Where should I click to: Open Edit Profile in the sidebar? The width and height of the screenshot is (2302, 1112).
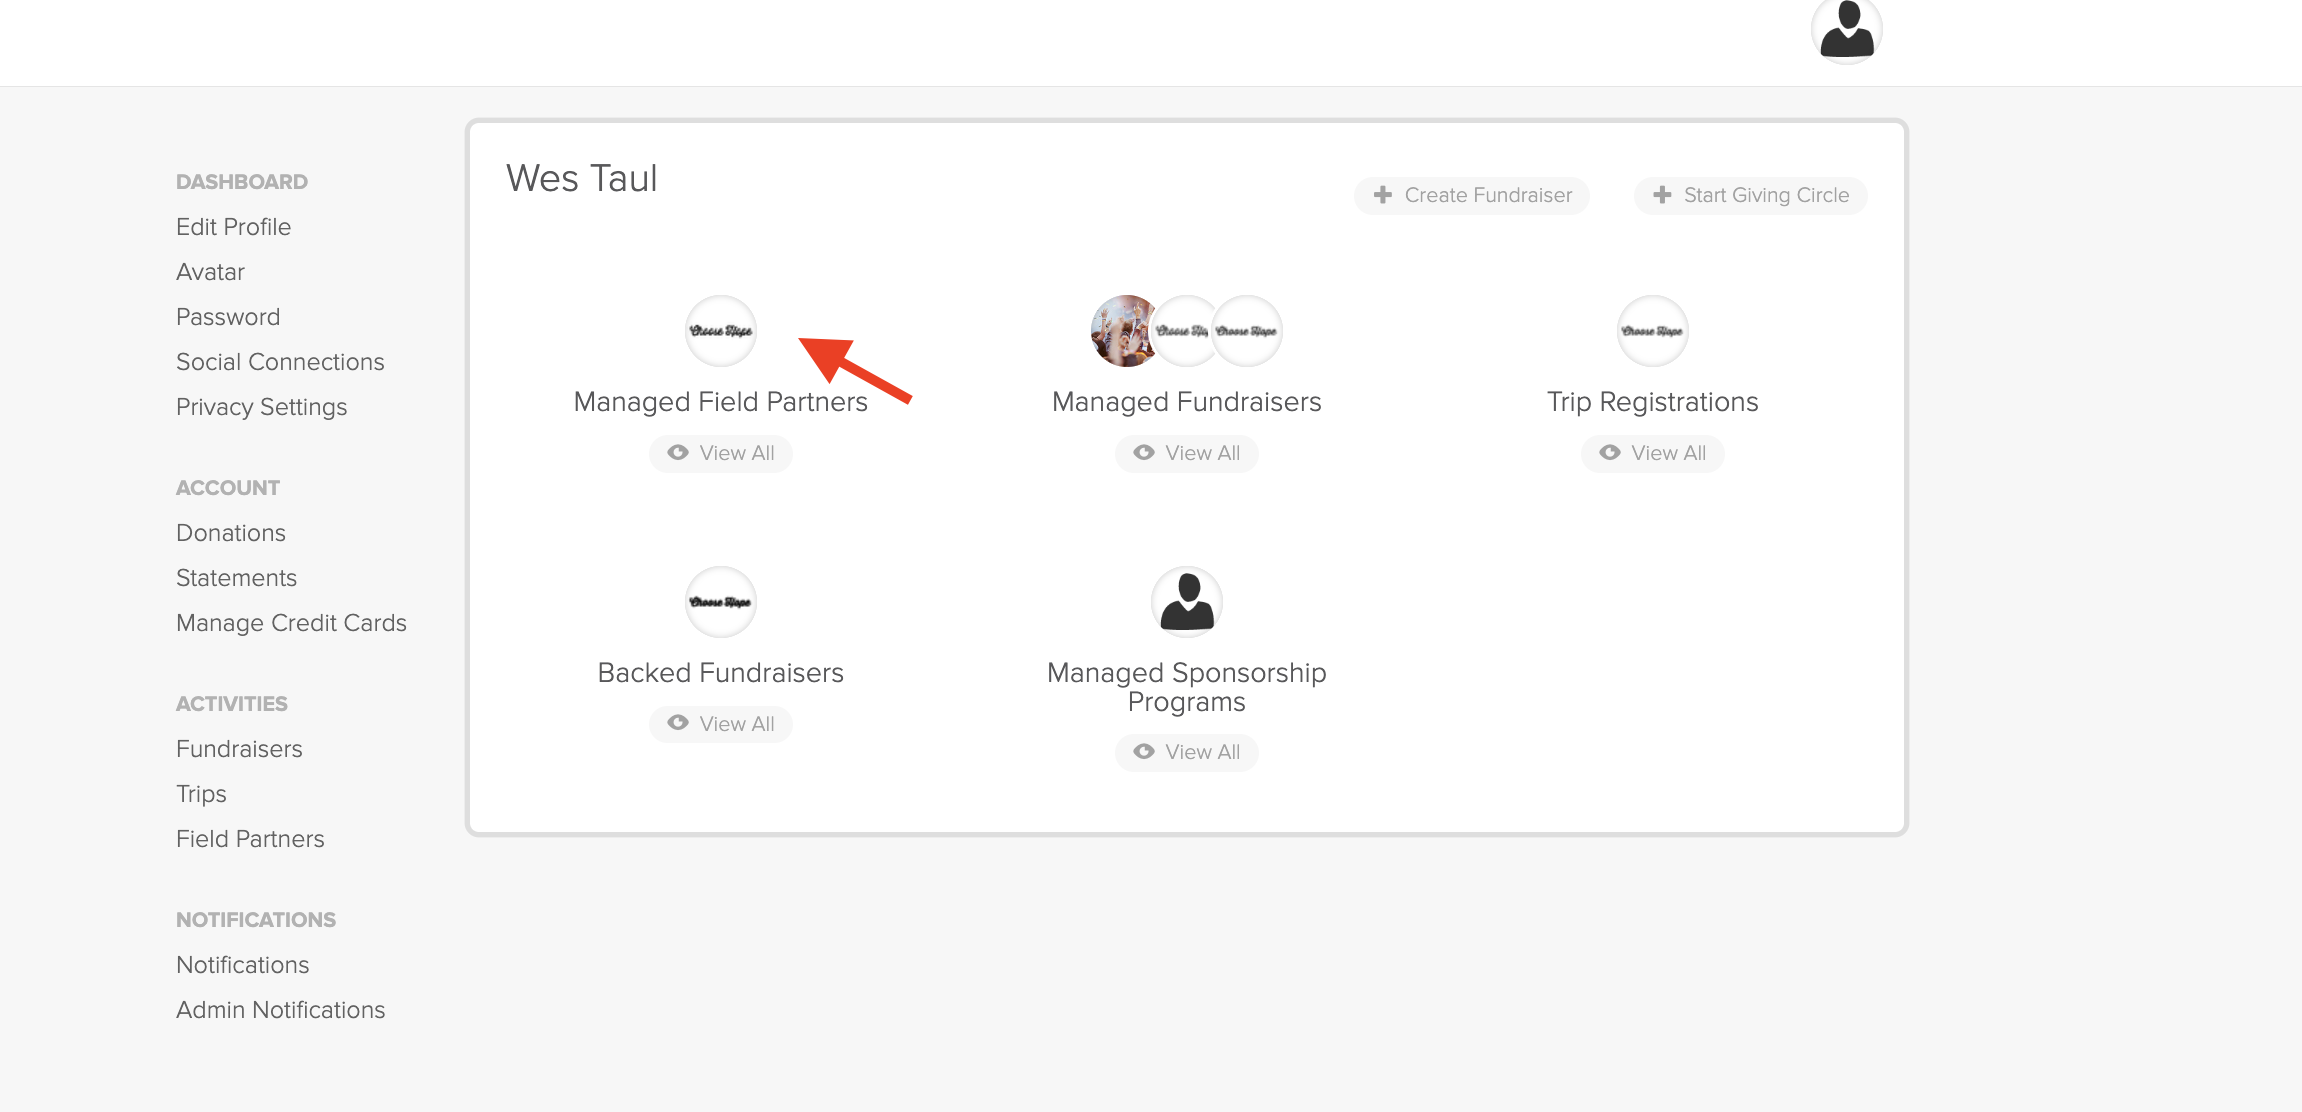(x=233, y=227)
